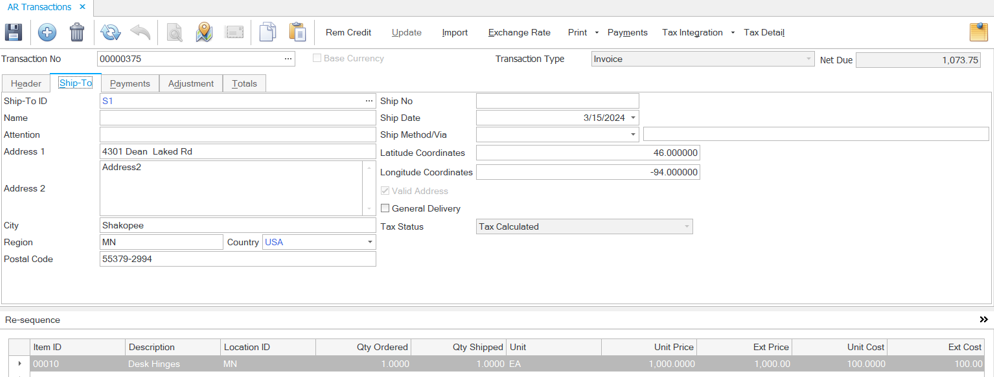This screenshot has height=377, width=994.
Task: Click the Rem Credit button
Action: point(349,32)
